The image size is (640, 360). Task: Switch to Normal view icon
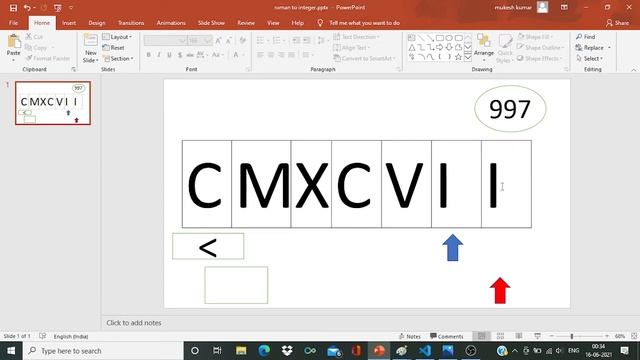pos(482,336)
